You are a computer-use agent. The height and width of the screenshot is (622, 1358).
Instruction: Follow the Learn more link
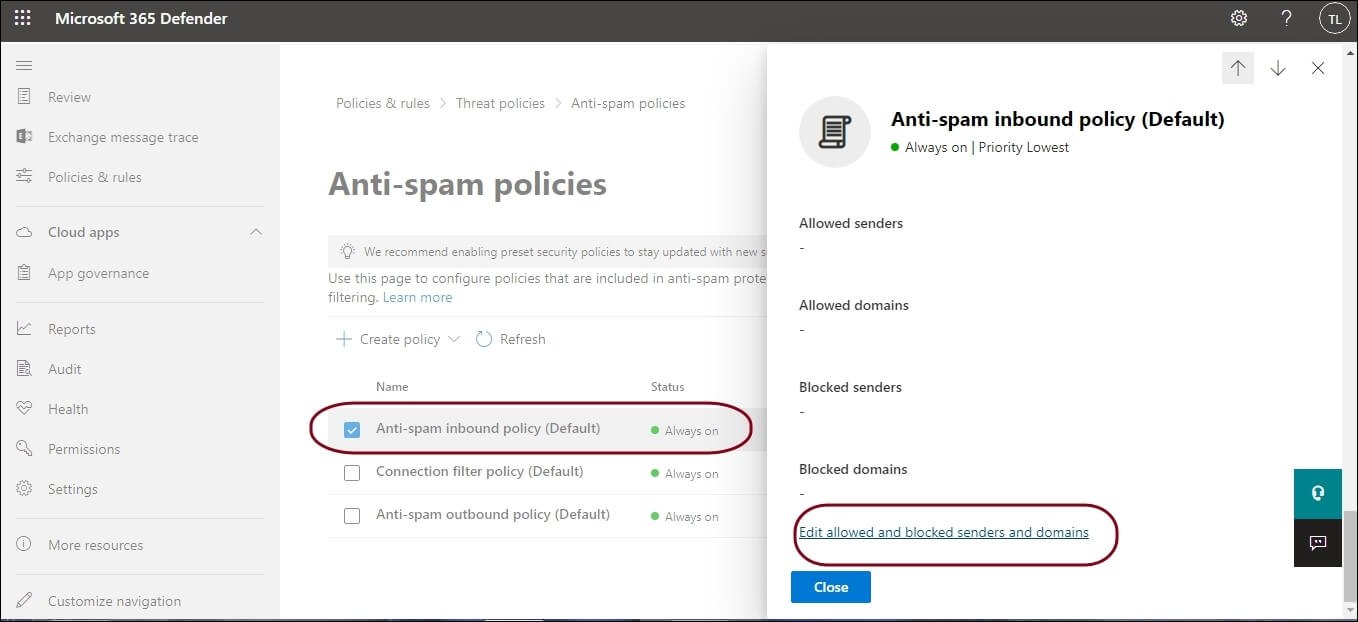pos(417,297)
